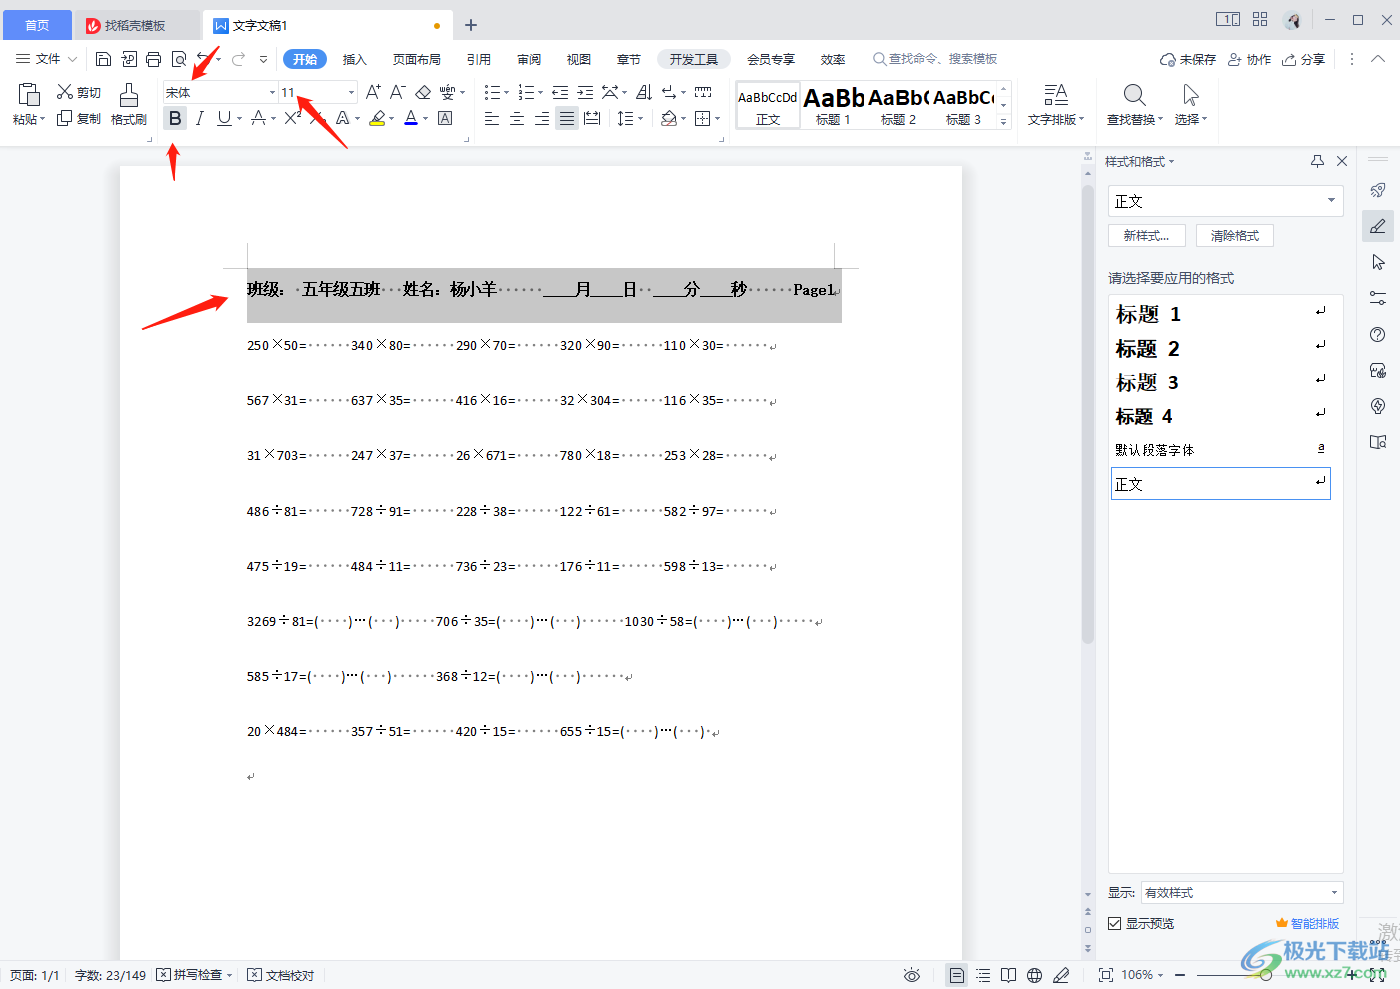Increase font size with the A+ icon
The image size is (1400, 989).
tap(373, 92)
